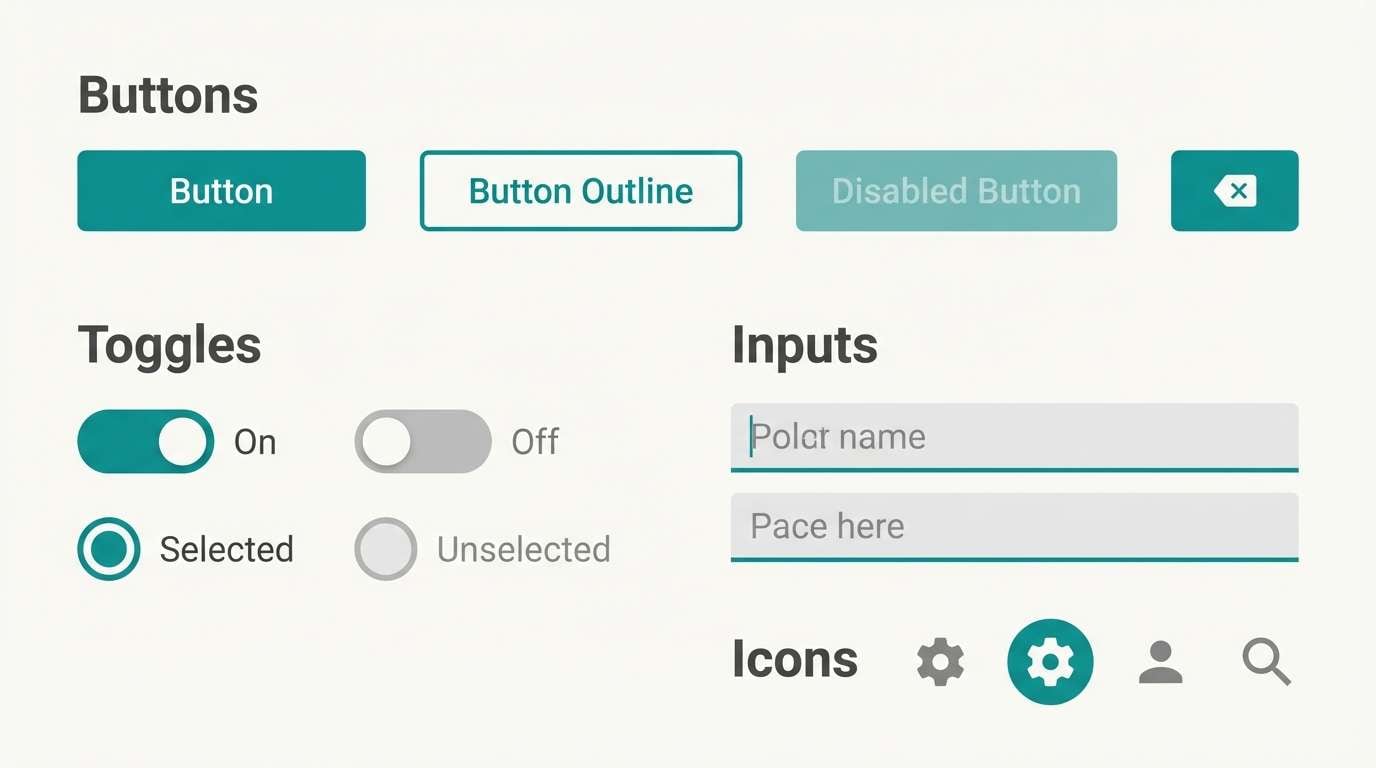1376x768 pixels.
Task: Open search via the magnifier icon
Action: click(1266, 662)
